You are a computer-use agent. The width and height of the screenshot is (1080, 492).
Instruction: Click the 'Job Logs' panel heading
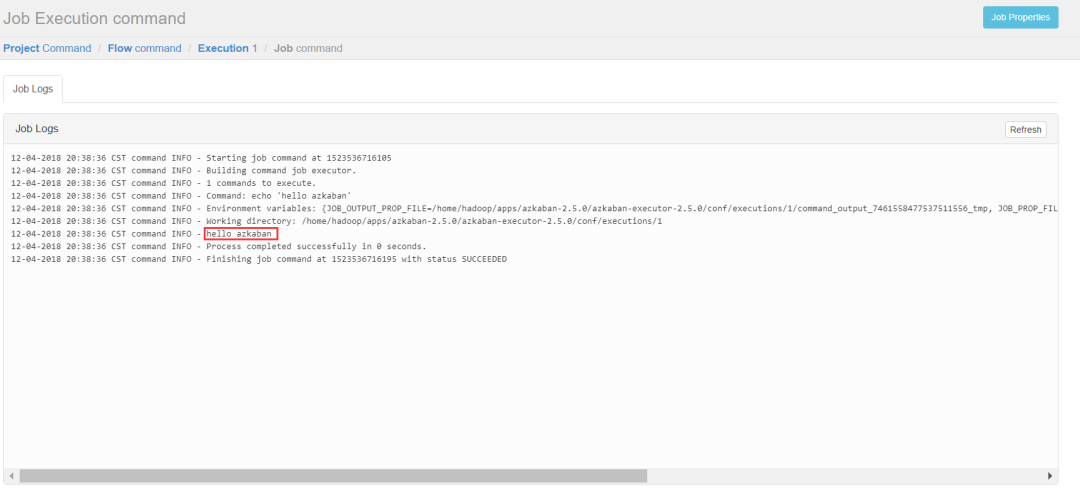[x=37, y=129]
